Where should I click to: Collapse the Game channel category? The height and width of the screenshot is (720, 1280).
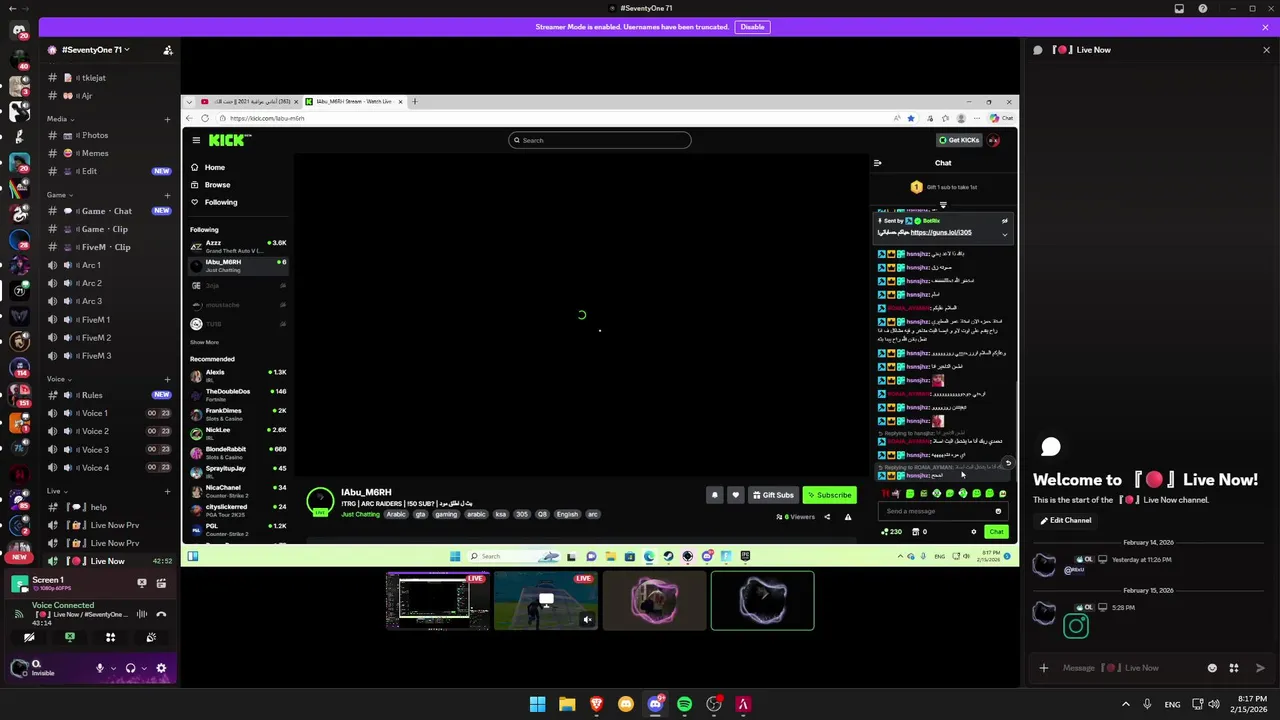59,195
